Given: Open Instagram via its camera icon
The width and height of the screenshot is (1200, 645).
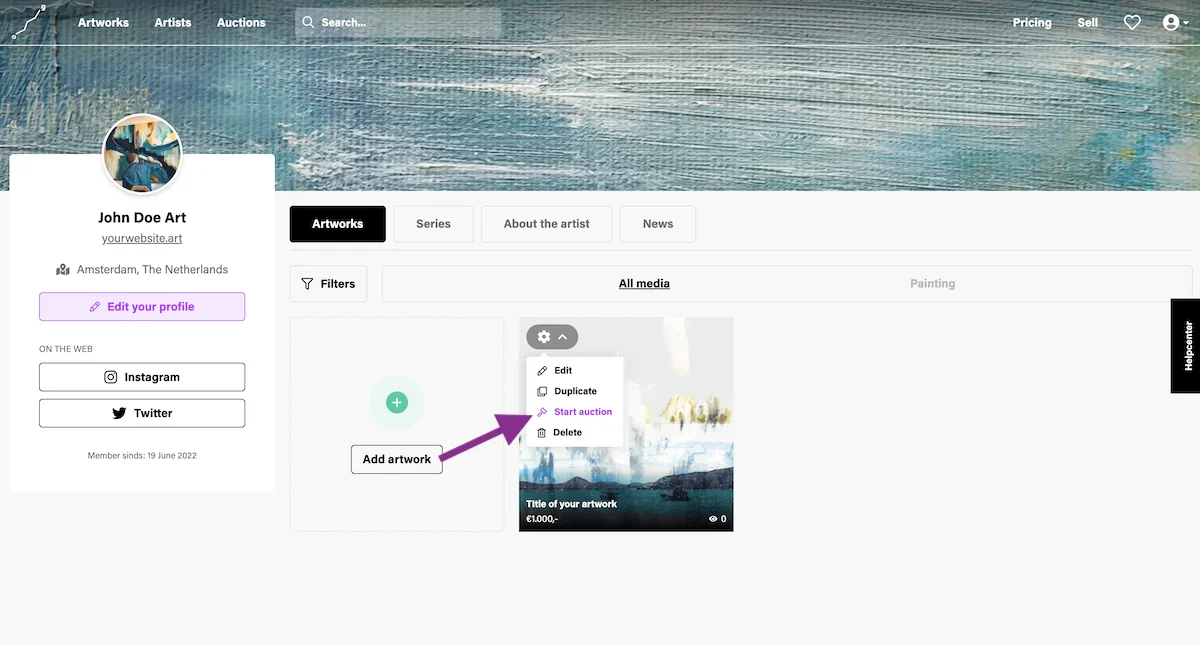Looking at the screenshot, I should (110, 377).
